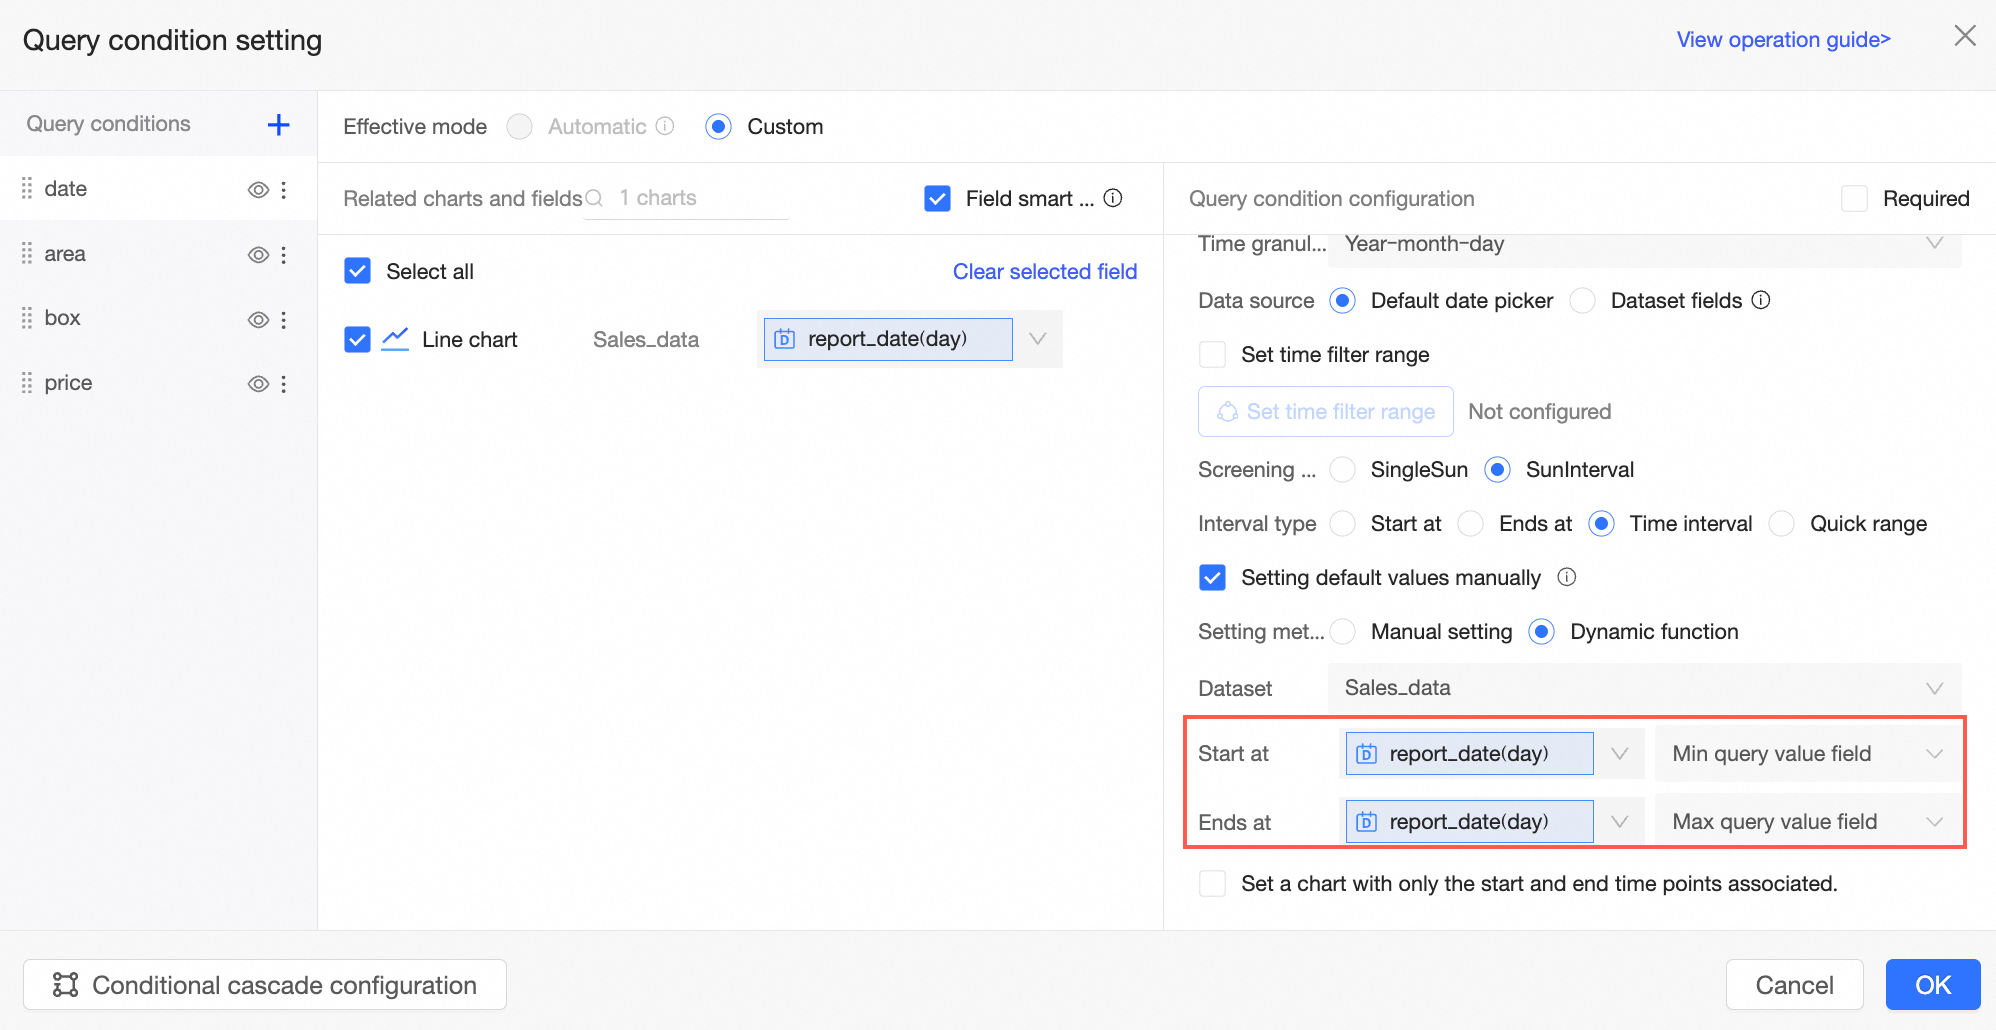
Task: Expand the Start at field dropdown arrow
Action: click(x=1620, y=754)
